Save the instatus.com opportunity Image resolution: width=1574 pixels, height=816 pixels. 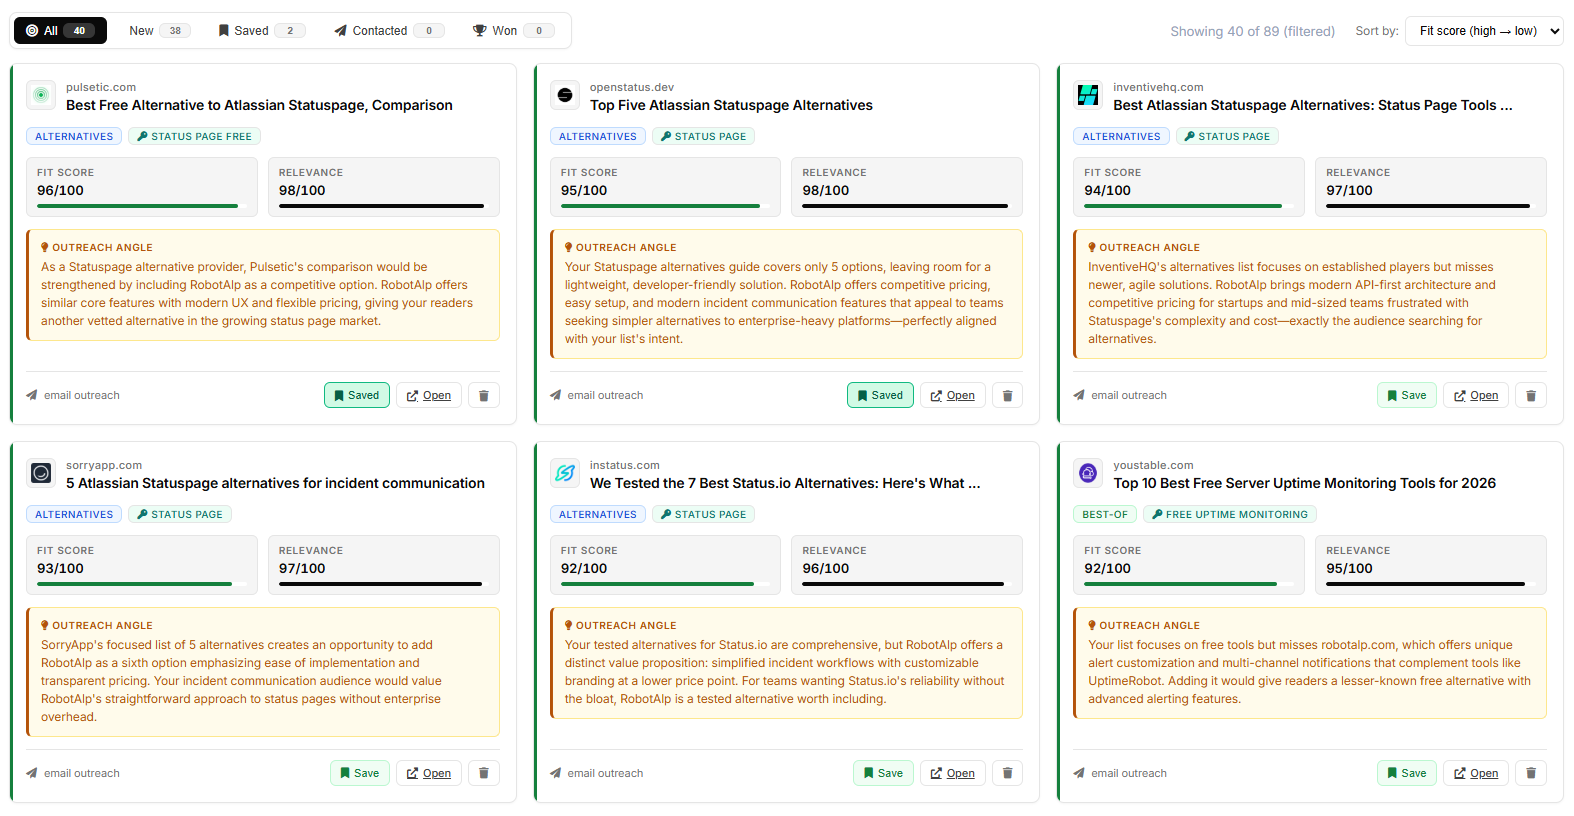[x=883, y=773]
